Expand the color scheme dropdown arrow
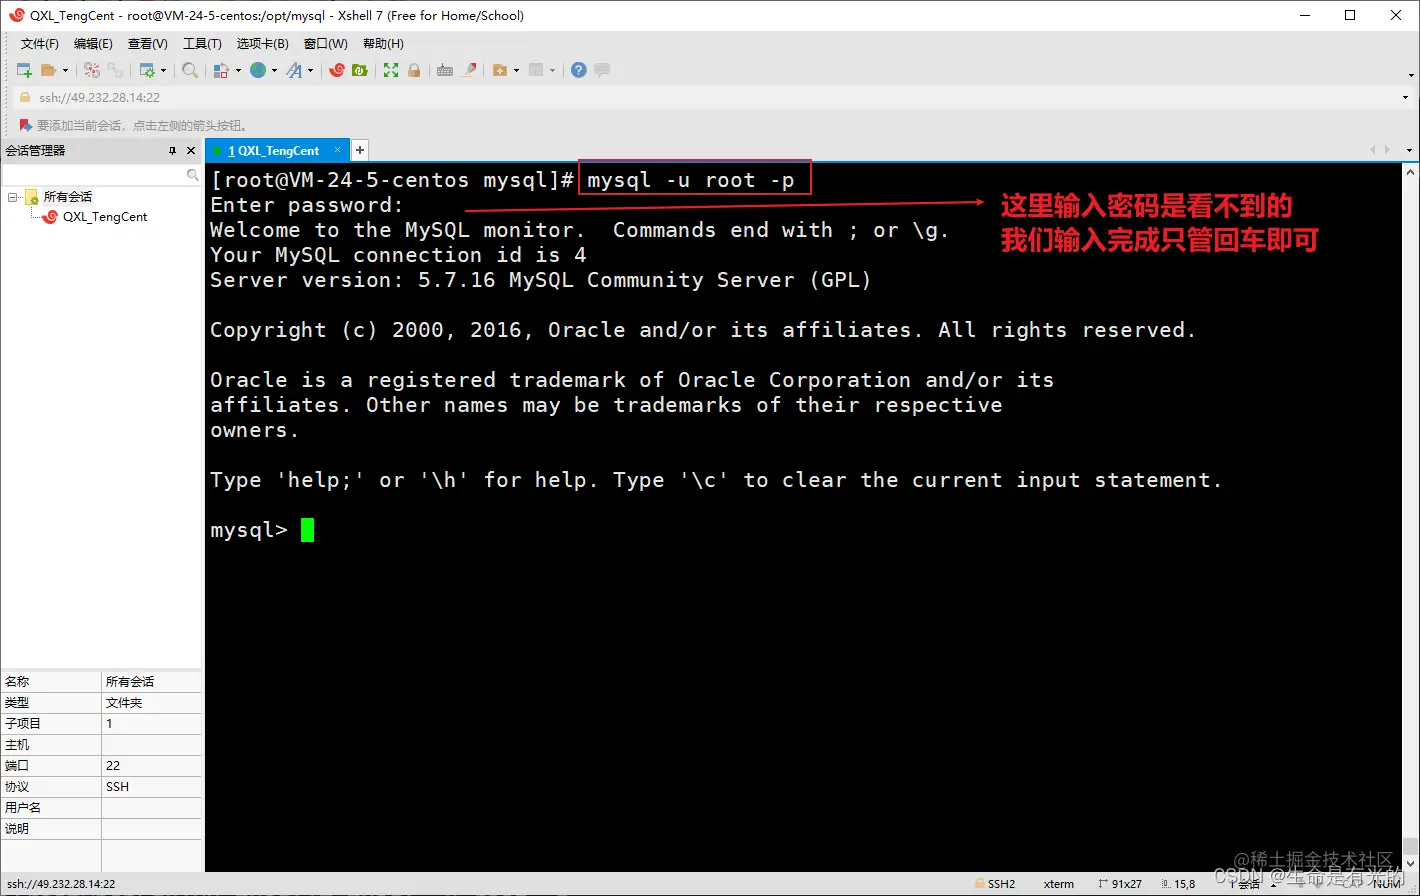Screen dimensions: 1420x896 238,70
